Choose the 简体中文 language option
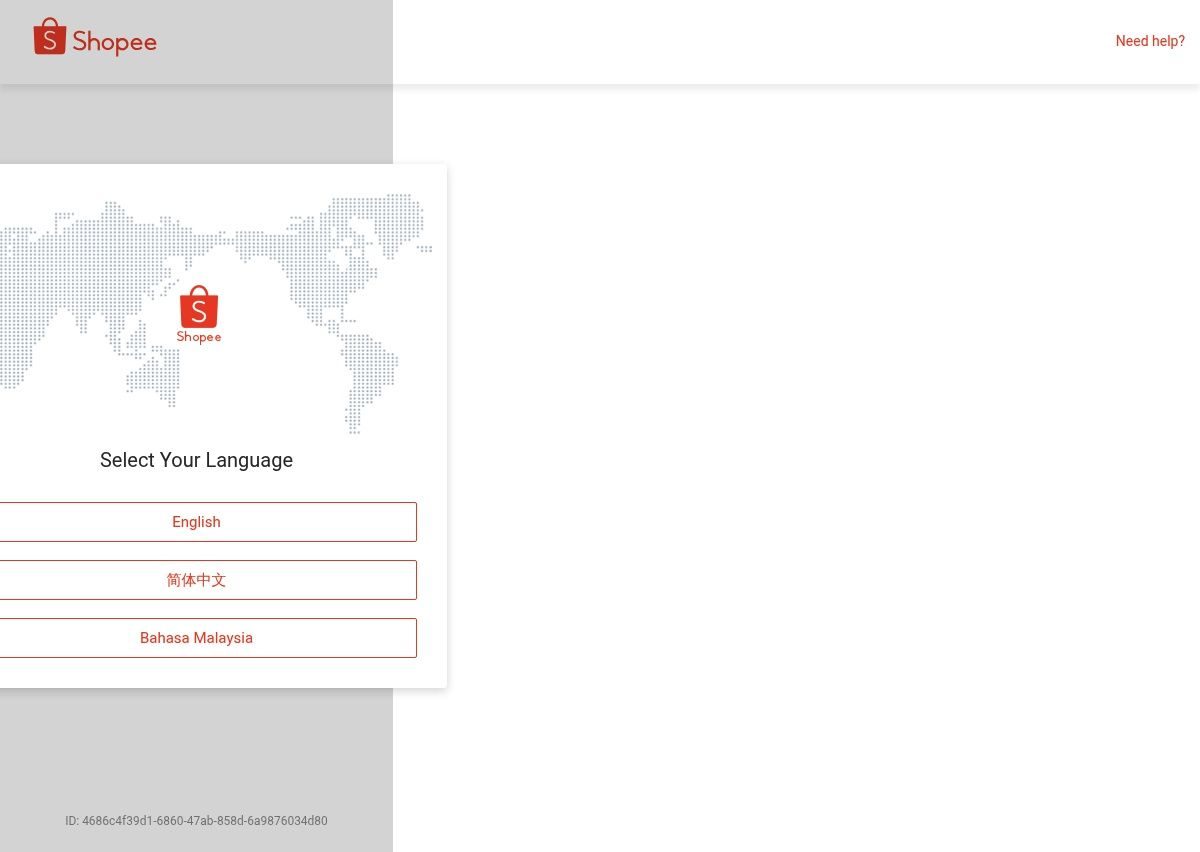1200x852 pixels. pyautogui.click(x=196, y=580)
